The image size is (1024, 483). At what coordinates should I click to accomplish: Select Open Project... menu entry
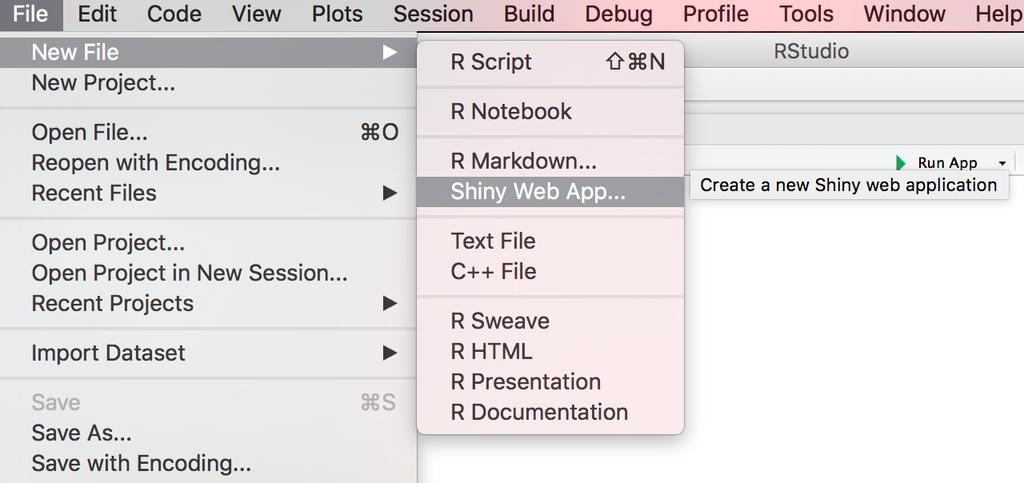point(208,243)
